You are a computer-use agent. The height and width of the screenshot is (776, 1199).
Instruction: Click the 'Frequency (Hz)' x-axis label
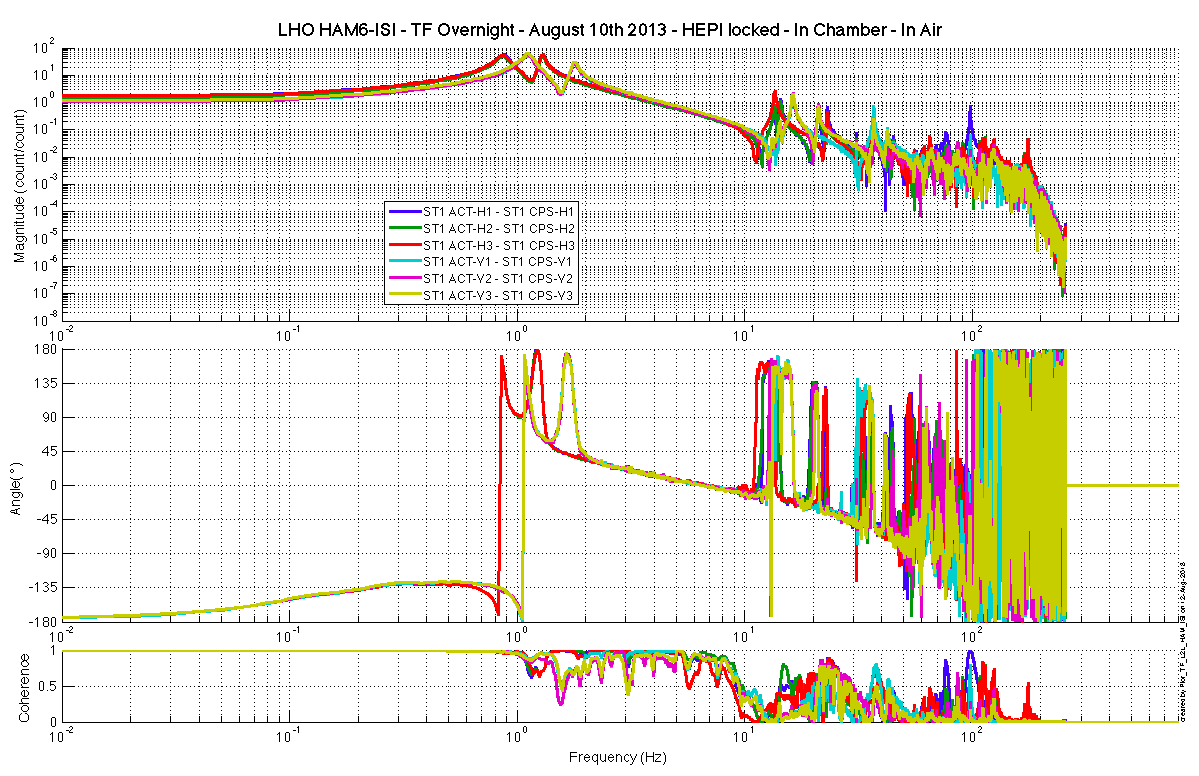pyautogui.click(x=618, y=758)
